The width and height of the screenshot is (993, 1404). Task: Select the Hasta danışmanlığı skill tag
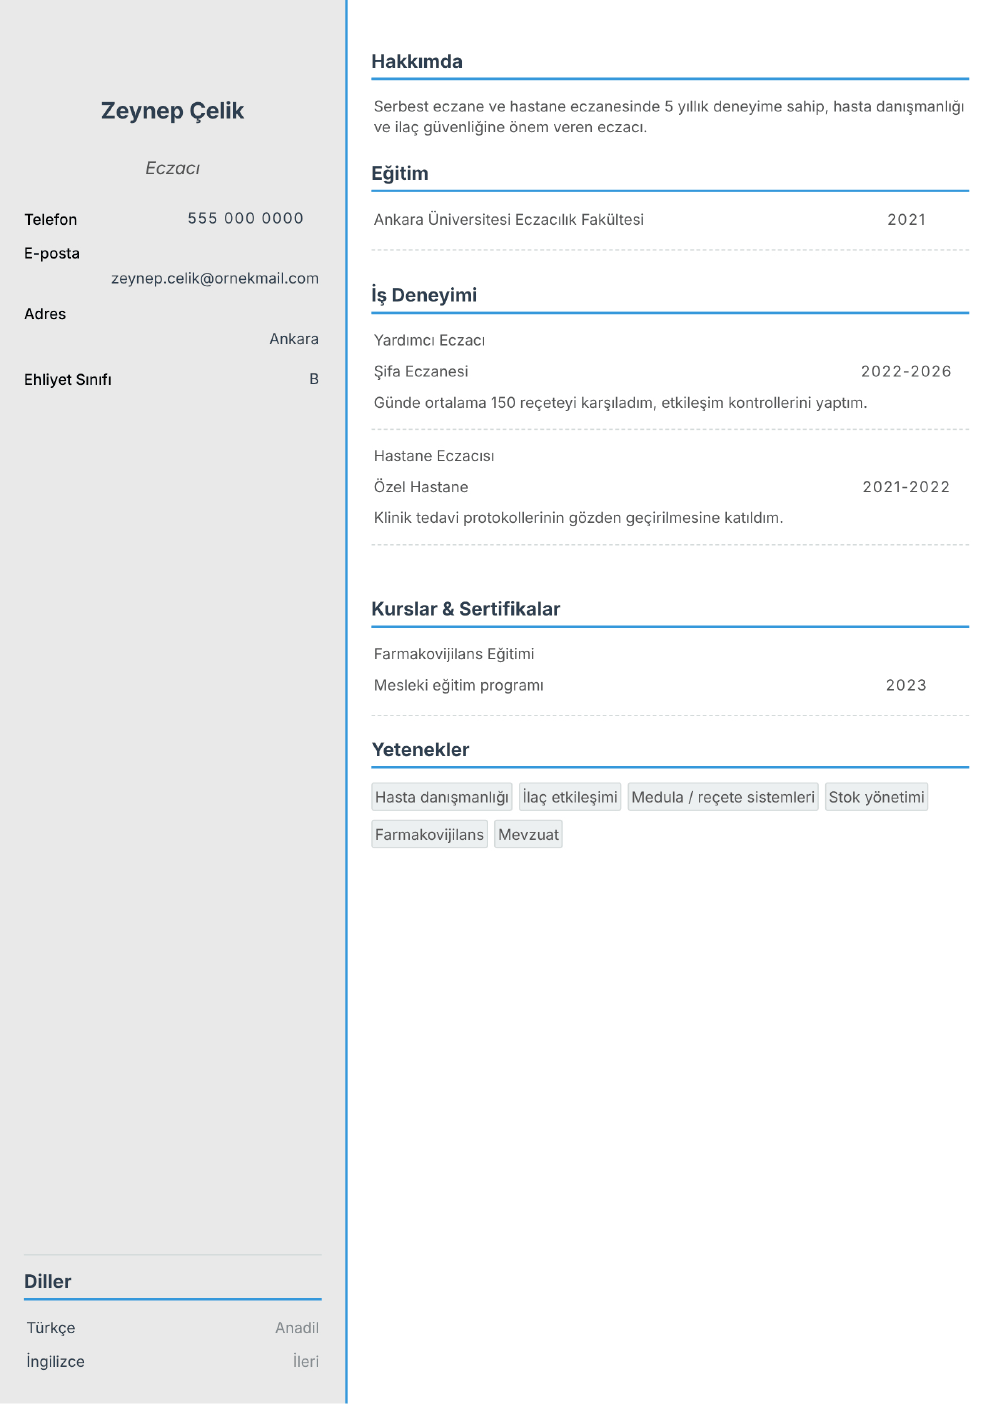pyautogui.click(x=442, y=797)
